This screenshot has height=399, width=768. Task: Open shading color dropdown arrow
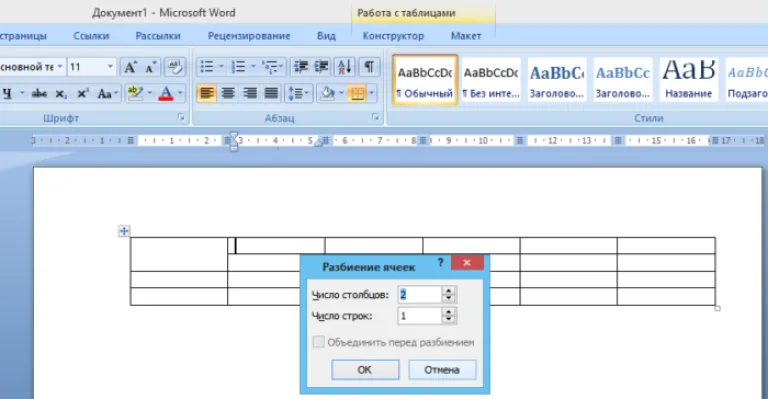click(x=341, y=93)
